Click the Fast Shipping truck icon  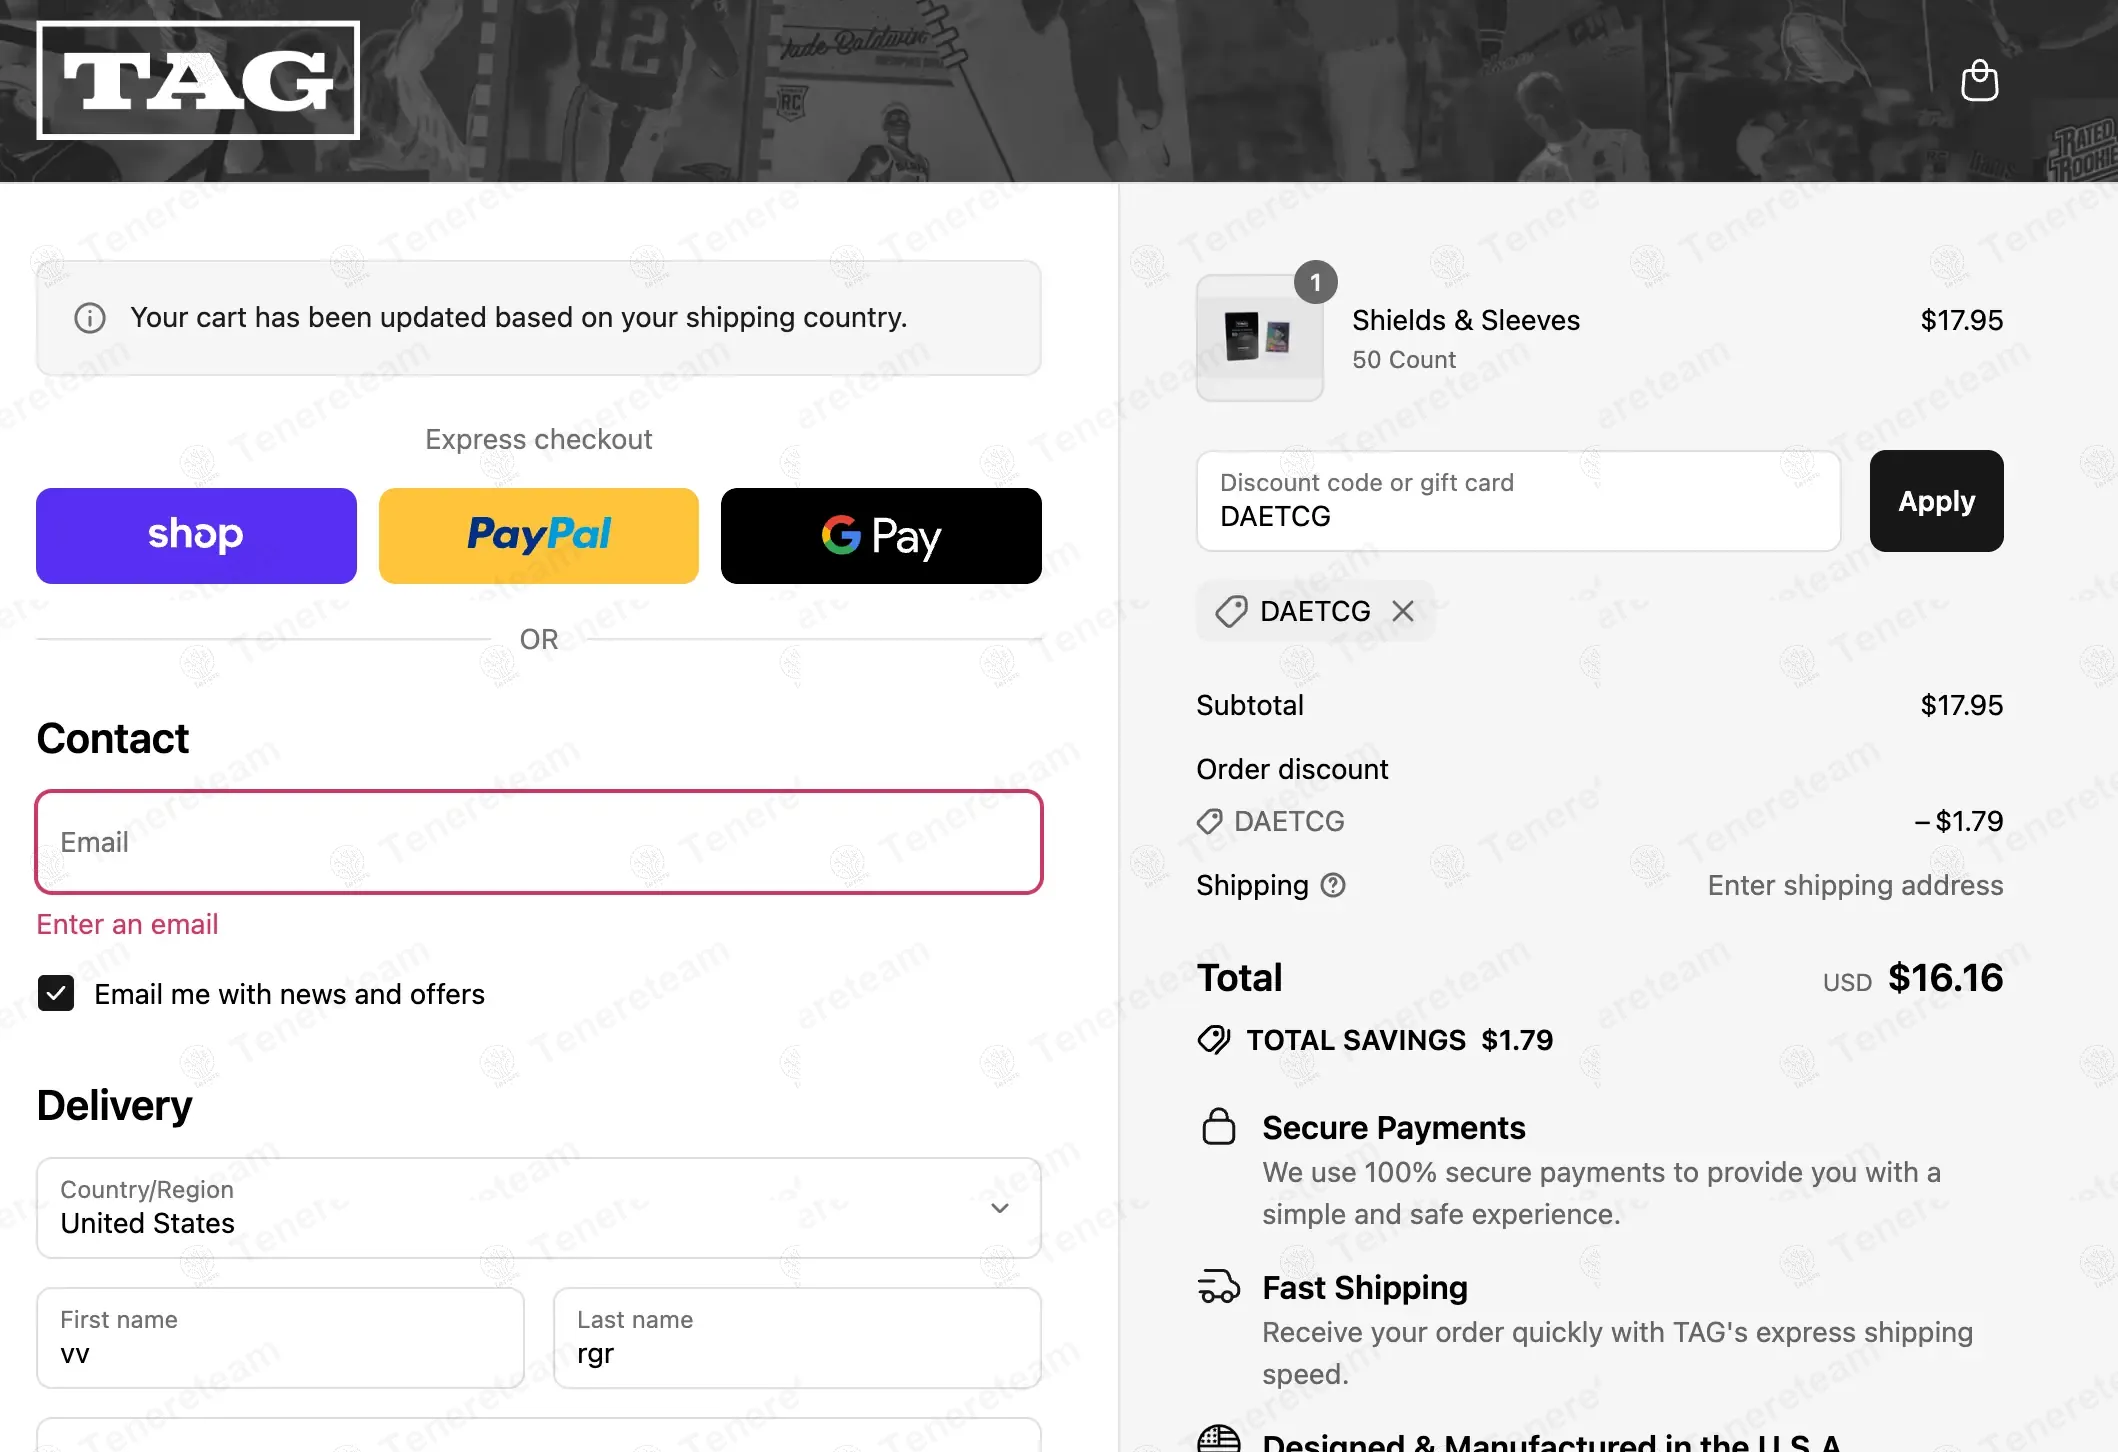(1218, 1287)
